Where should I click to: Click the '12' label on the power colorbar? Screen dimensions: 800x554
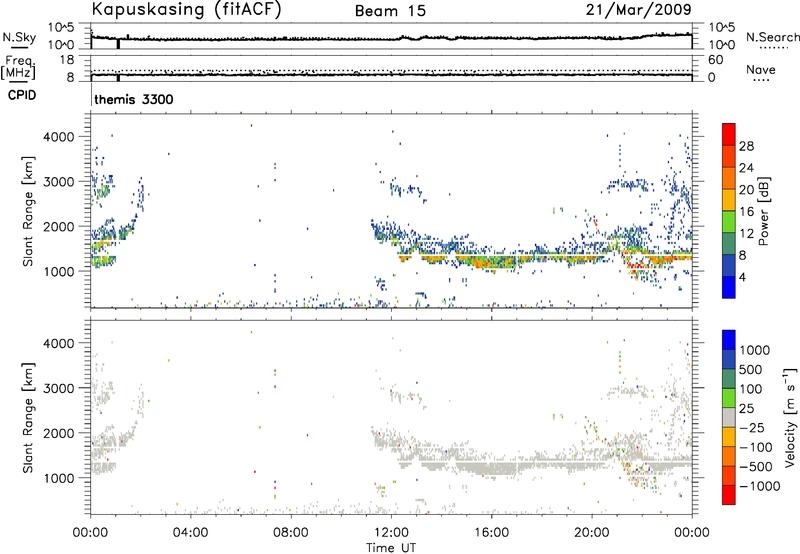746,234
